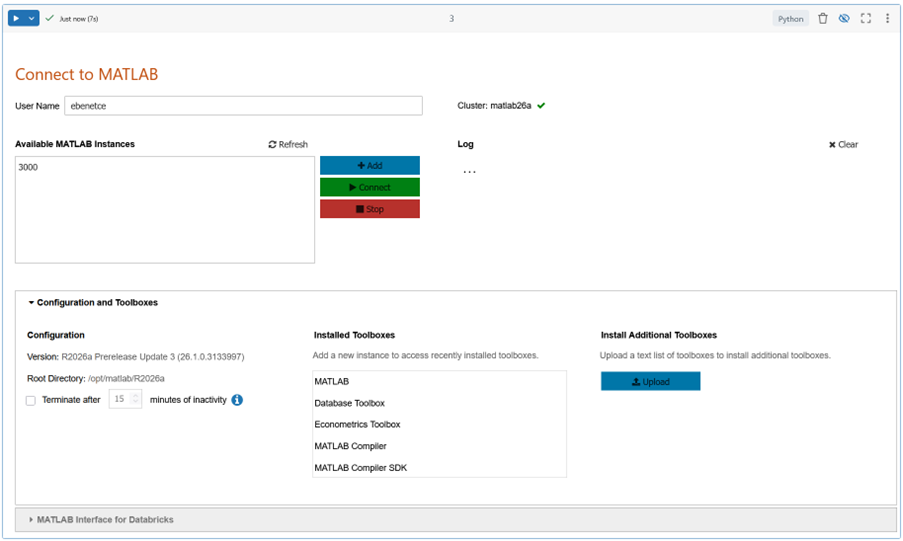Open the cell kebab menu
This screenshot has width=903, height=541.
[x=887, y=18]
